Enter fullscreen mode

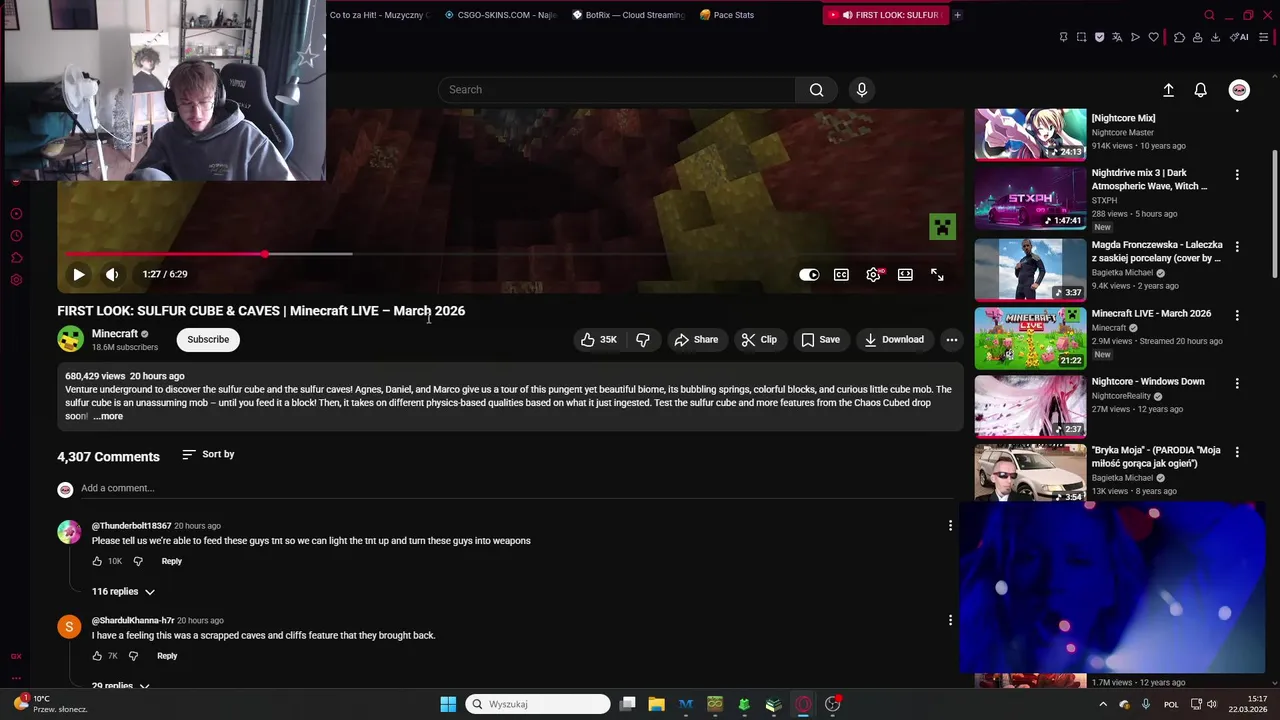pos(937,275)
